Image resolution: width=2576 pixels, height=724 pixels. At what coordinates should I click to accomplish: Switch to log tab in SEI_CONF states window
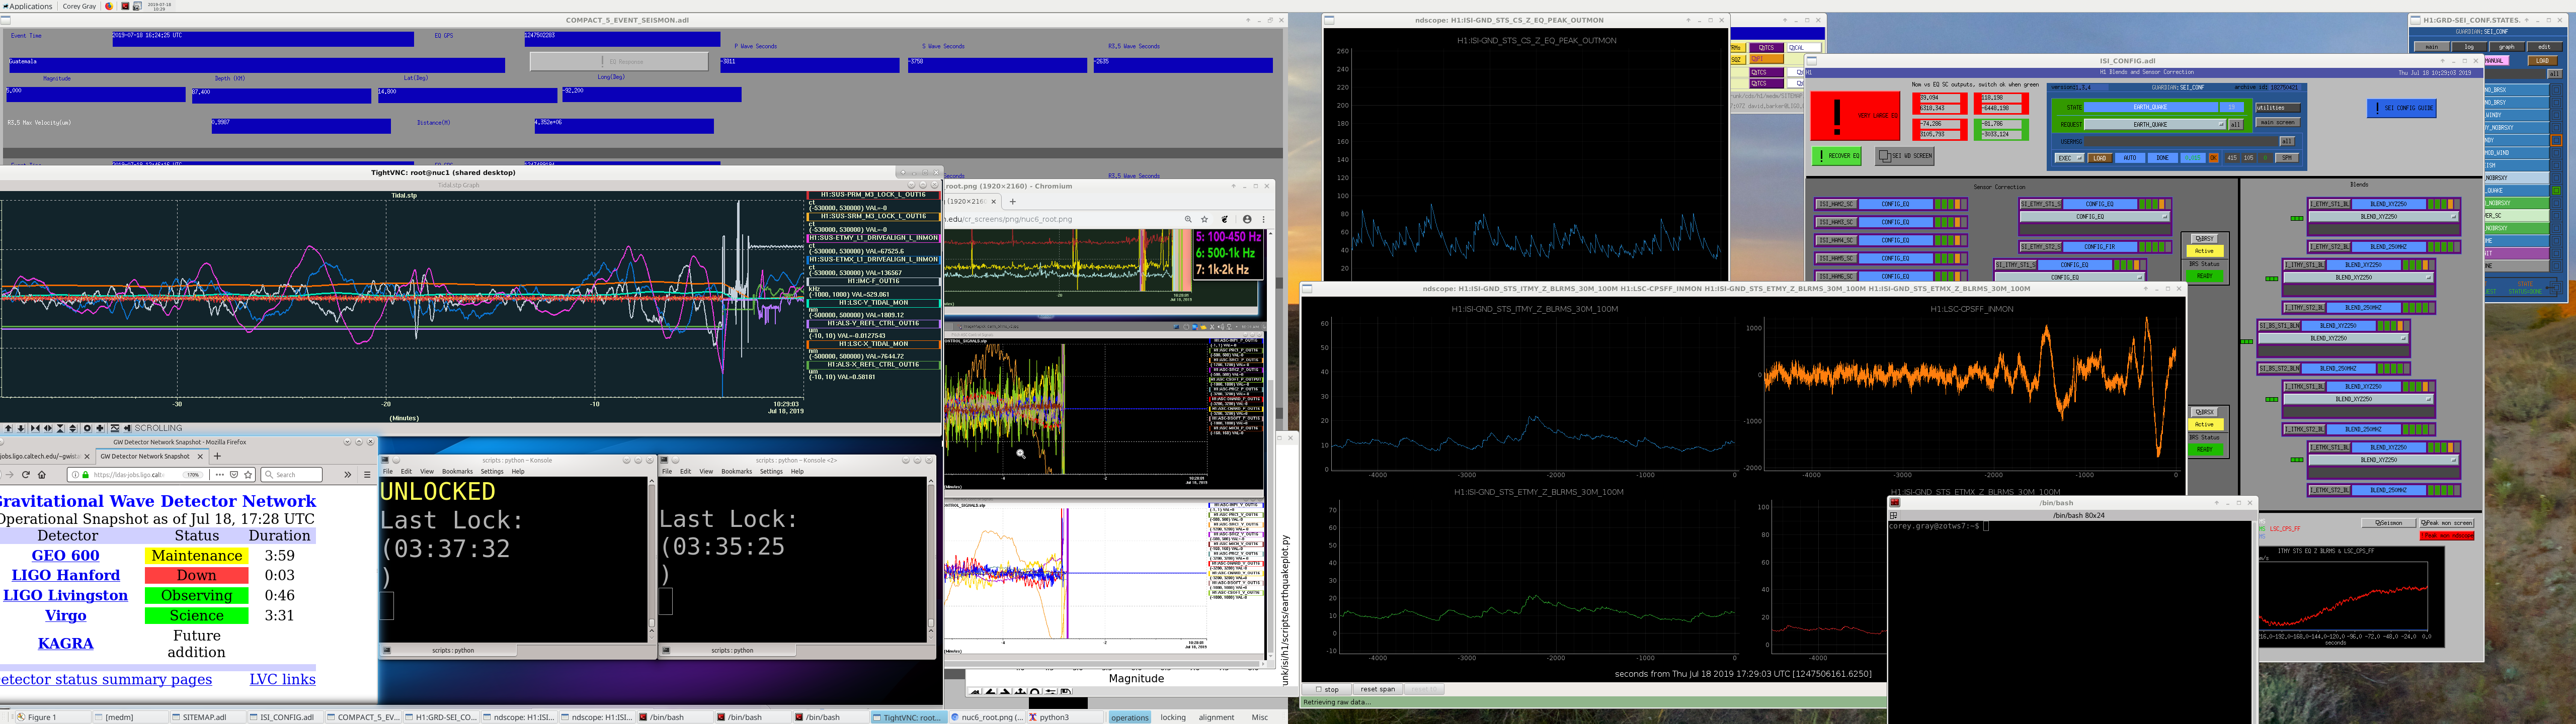[2469, 47]
